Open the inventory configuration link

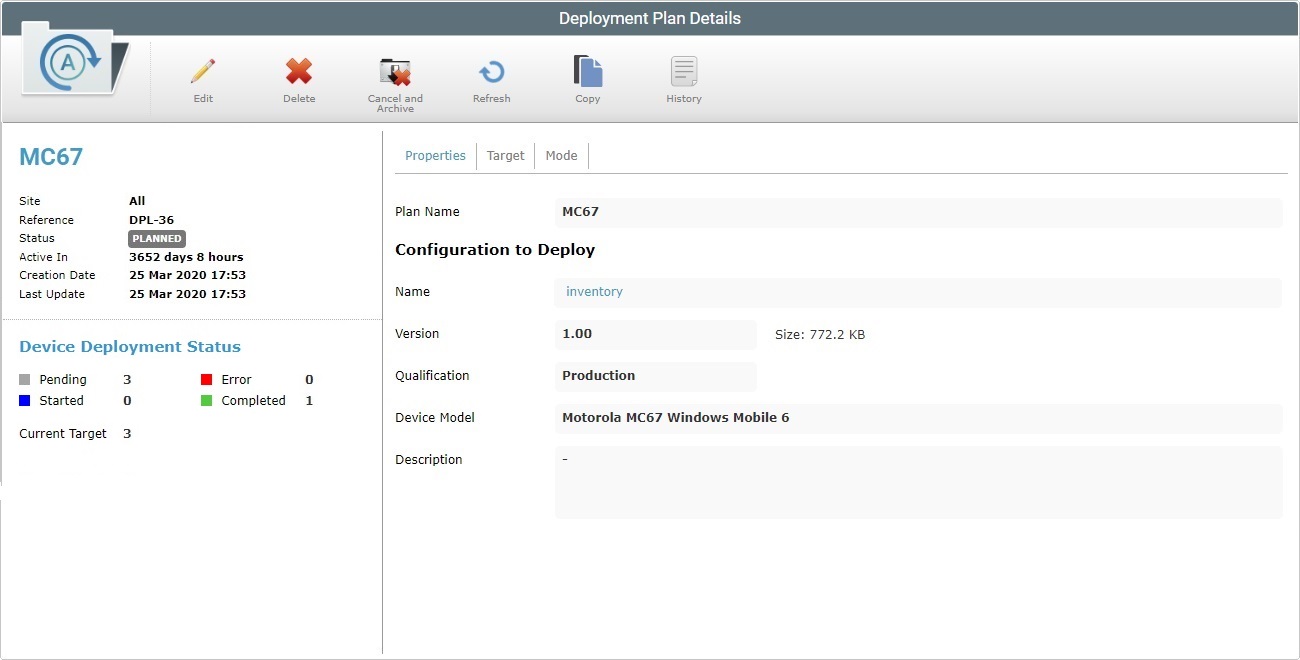tap(594, 291)
